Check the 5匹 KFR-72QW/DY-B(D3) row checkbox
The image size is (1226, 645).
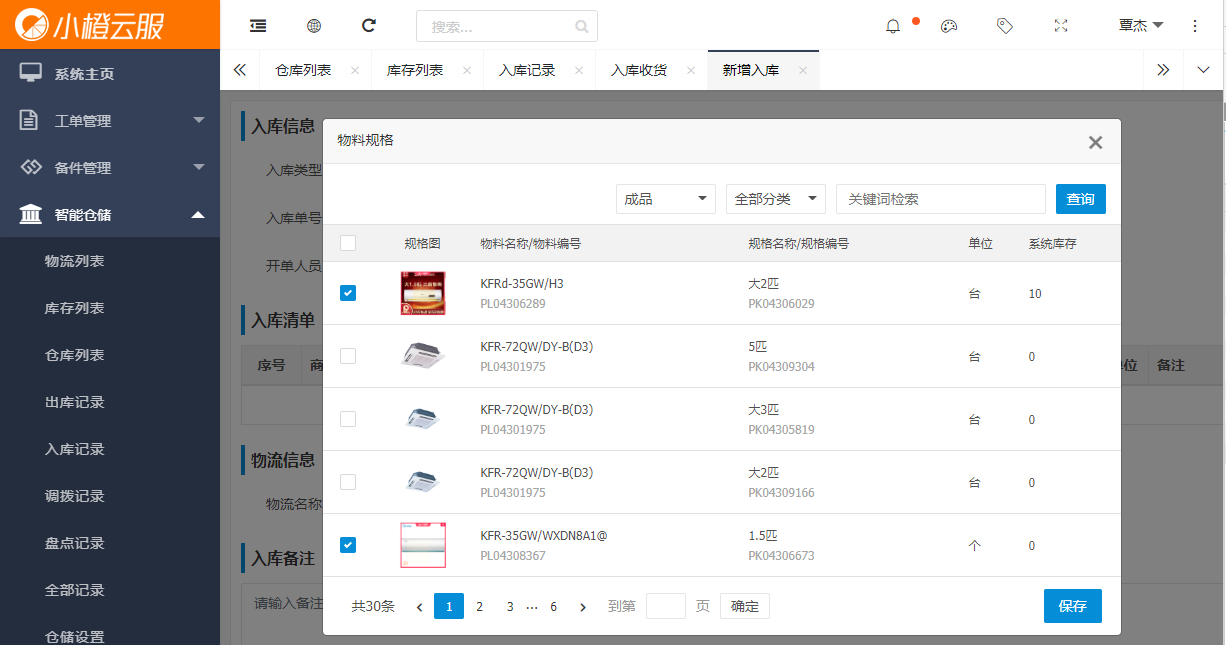coord(348,356)
